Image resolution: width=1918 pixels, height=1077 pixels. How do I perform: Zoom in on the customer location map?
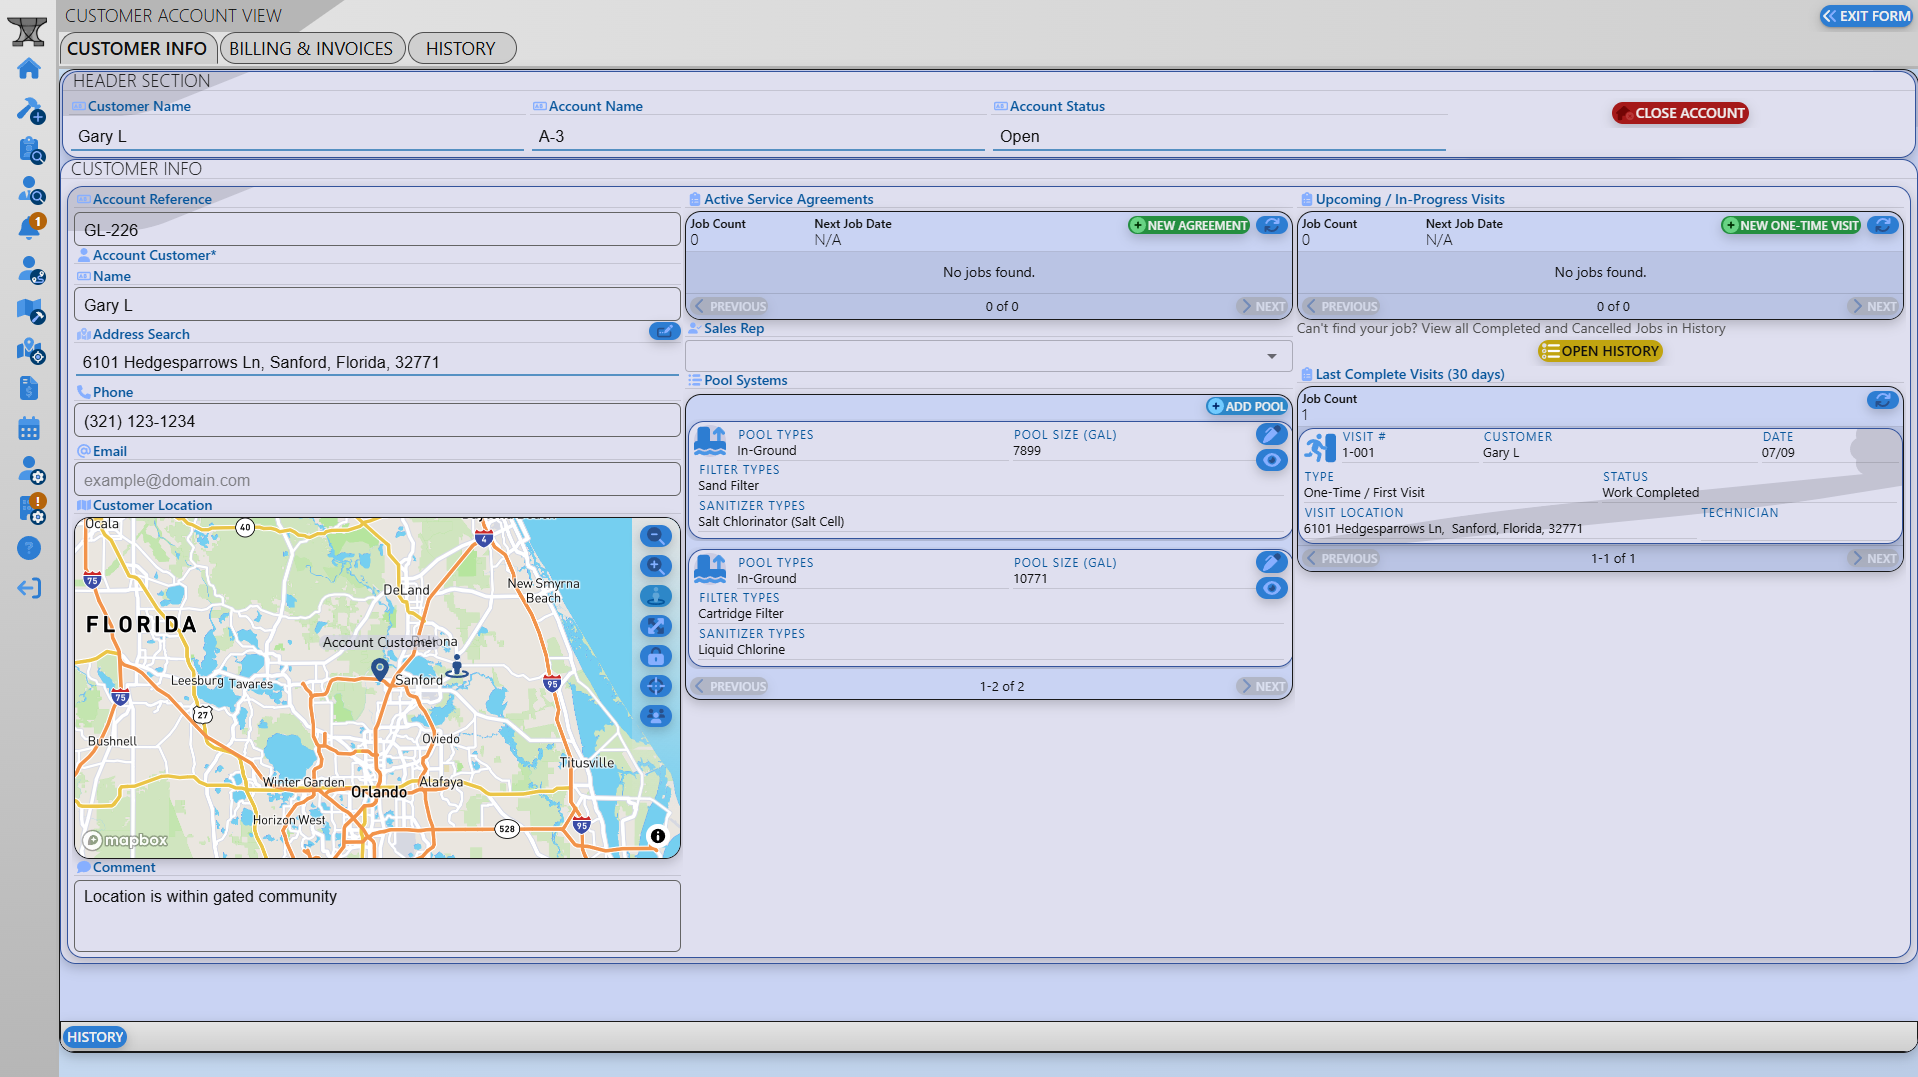coord(655,566)
